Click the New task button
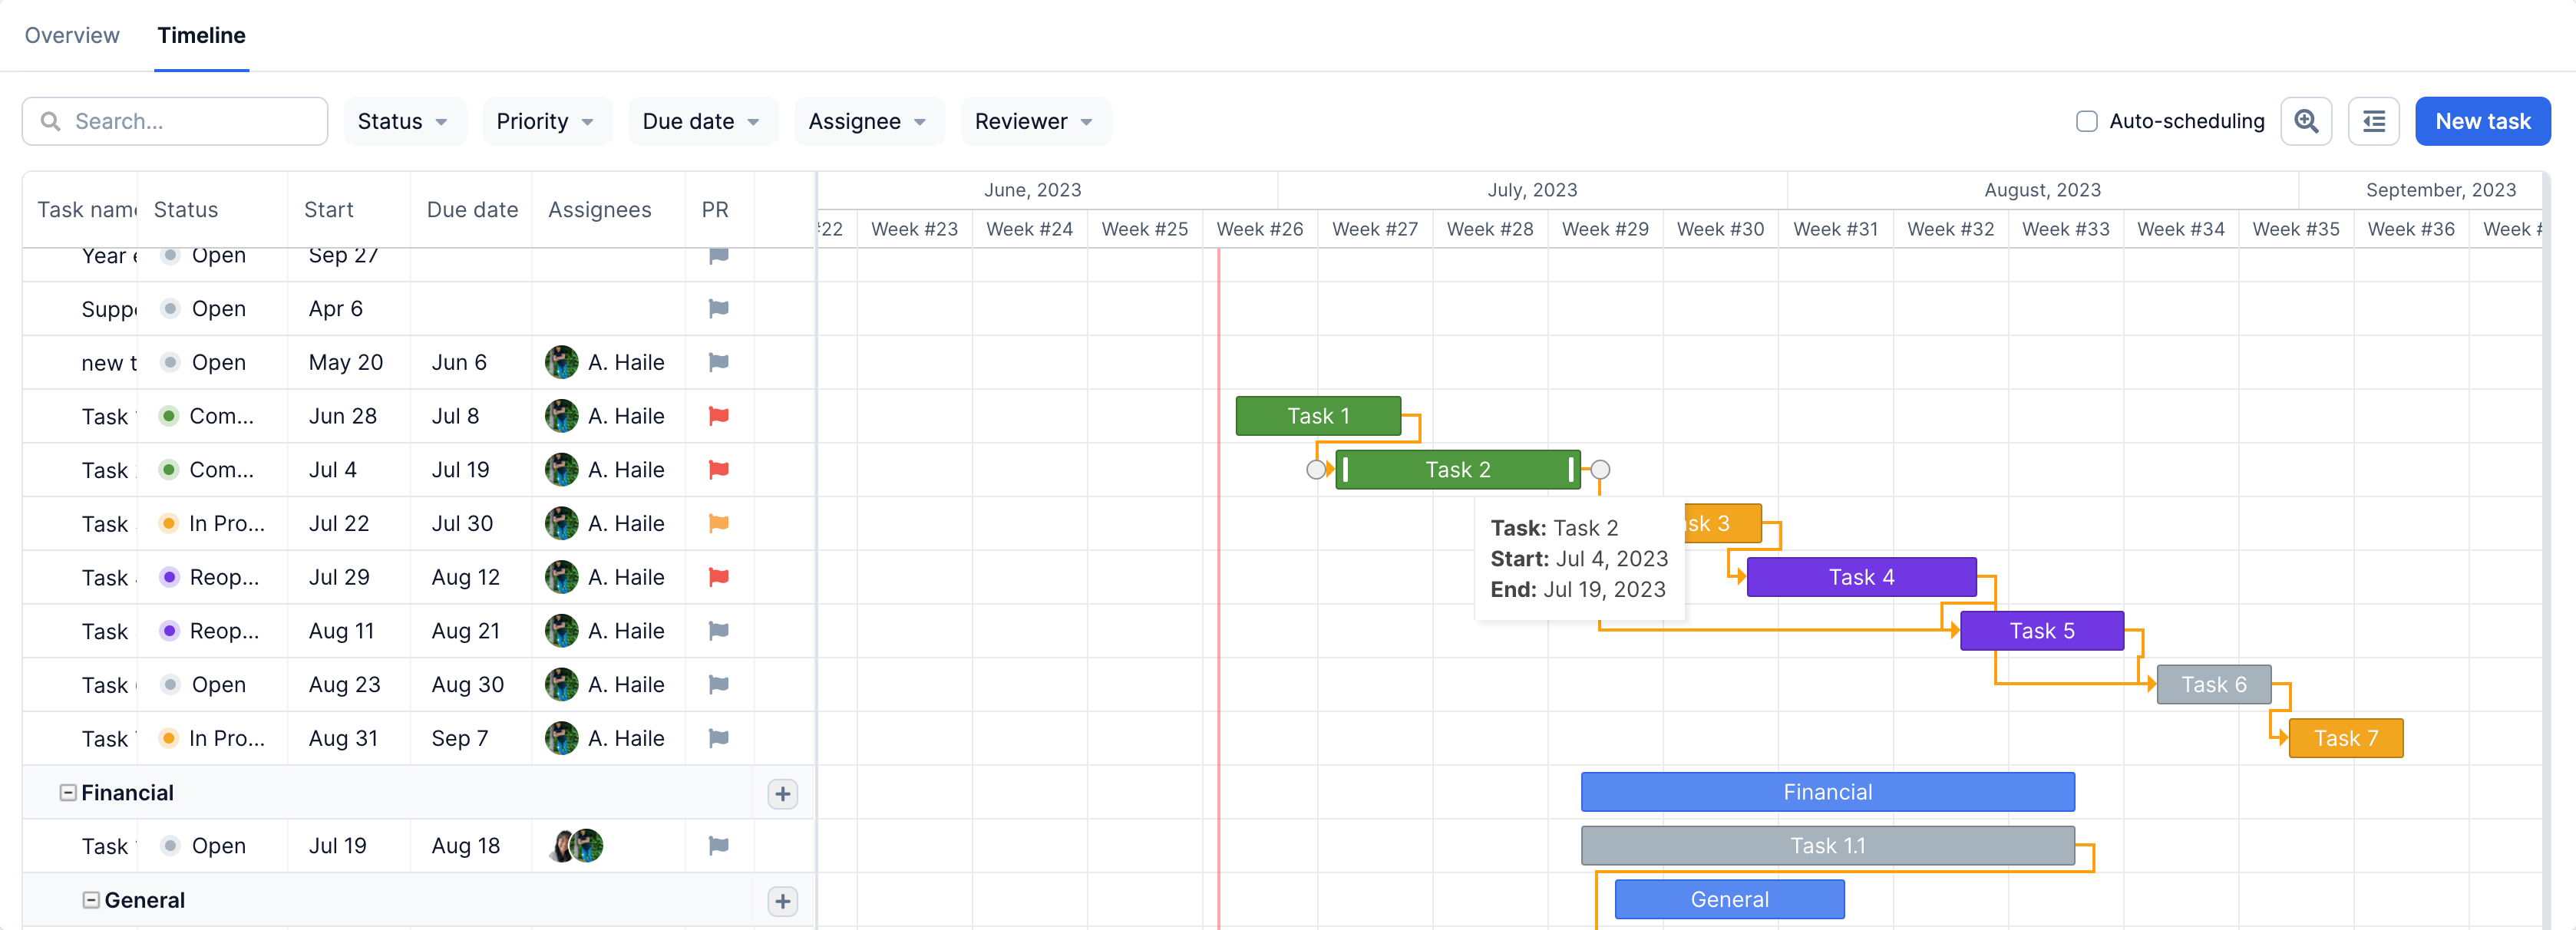The image size is (2576, 930). [2483, 121]
